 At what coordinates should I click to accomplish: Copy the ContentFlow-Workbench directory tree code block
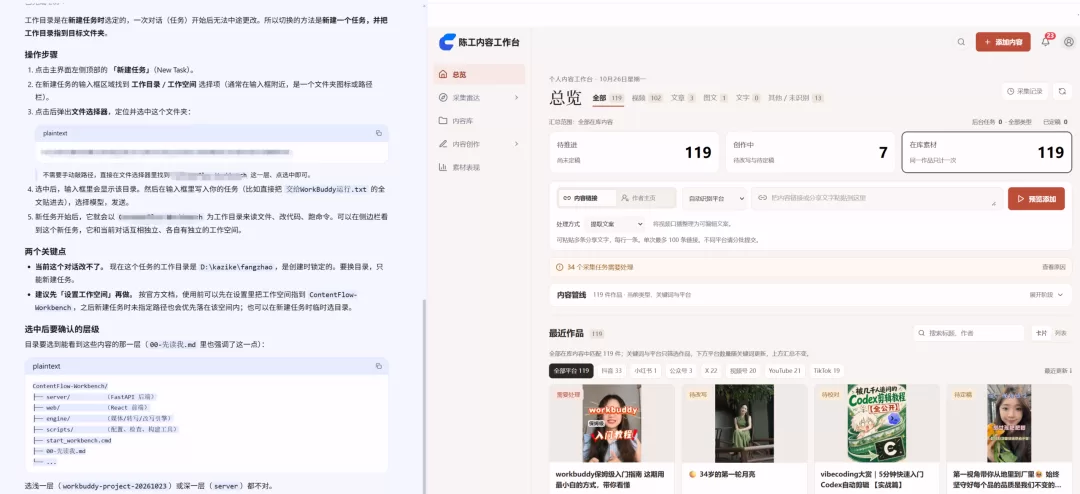[379, 366]
